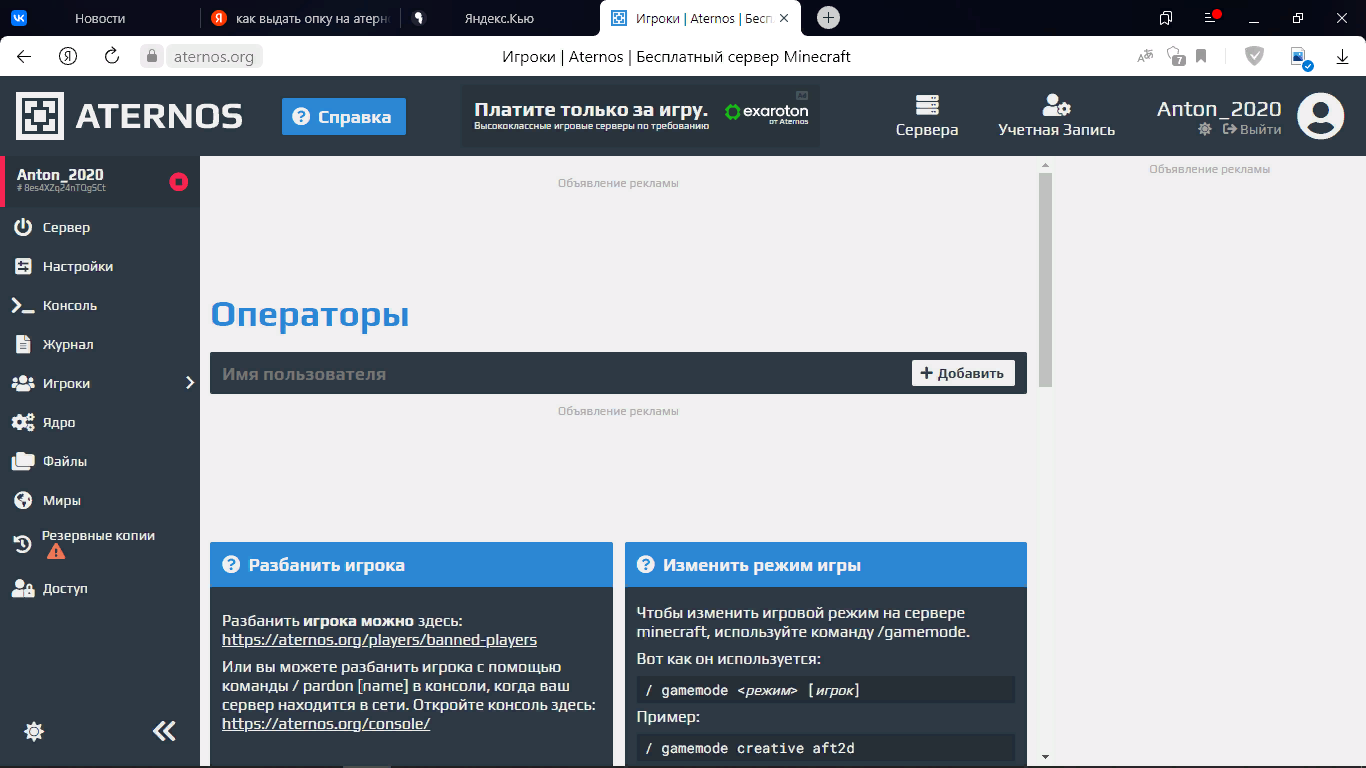
Task: Click the folder icon beside Файлы
Action: point(23,461)
